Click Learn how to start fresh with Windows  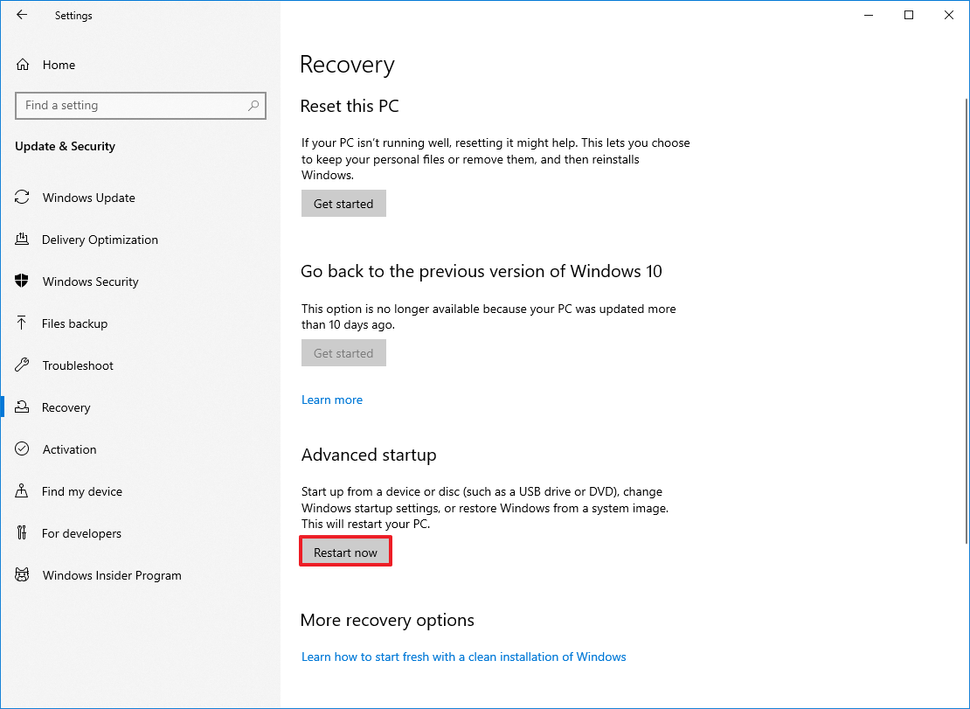(x=463, y=657)
